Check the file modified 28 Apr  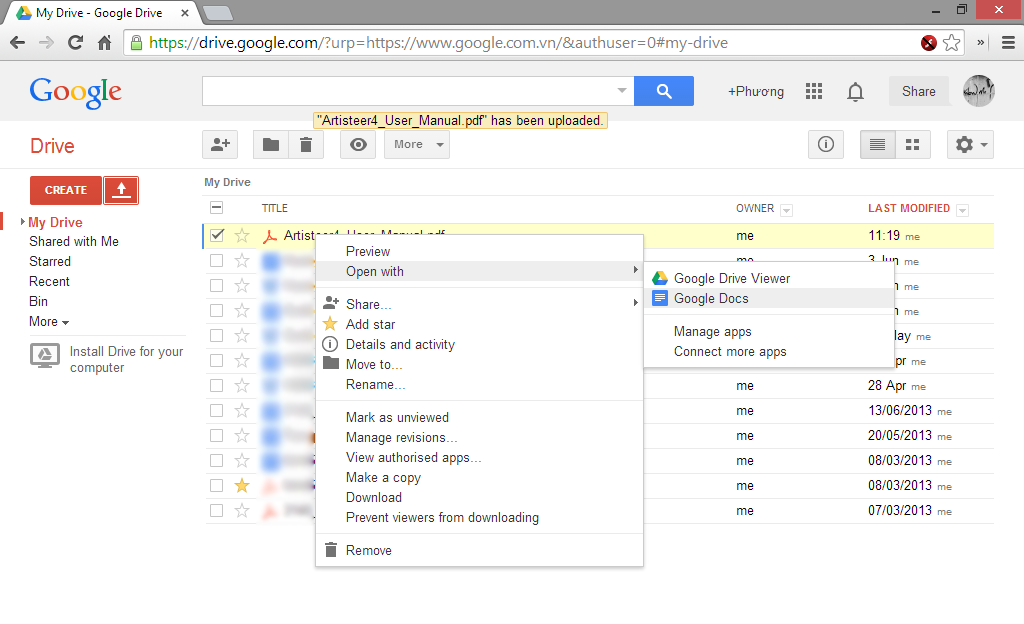coord(216,385)
